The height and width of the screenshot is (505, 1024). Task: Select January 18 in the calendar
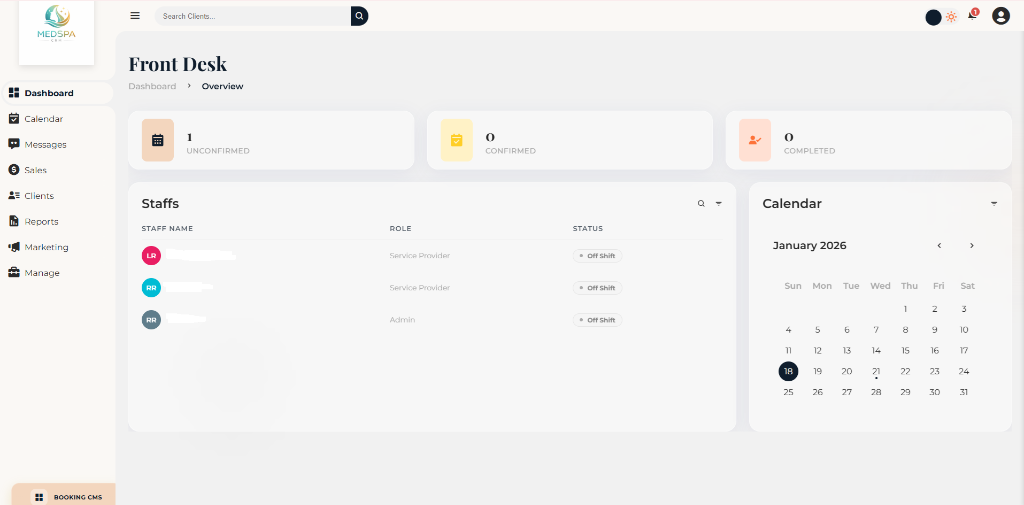pos(788,371)
